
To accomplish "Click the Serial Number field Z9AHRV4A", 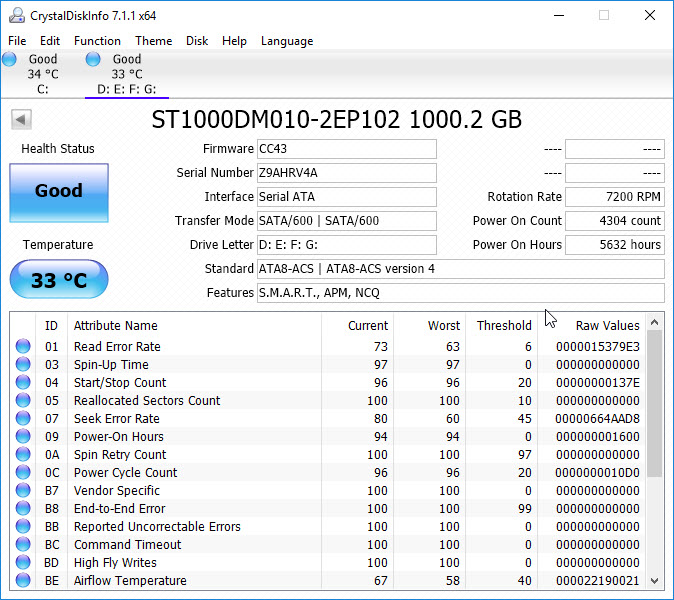I will coord(347,173).
